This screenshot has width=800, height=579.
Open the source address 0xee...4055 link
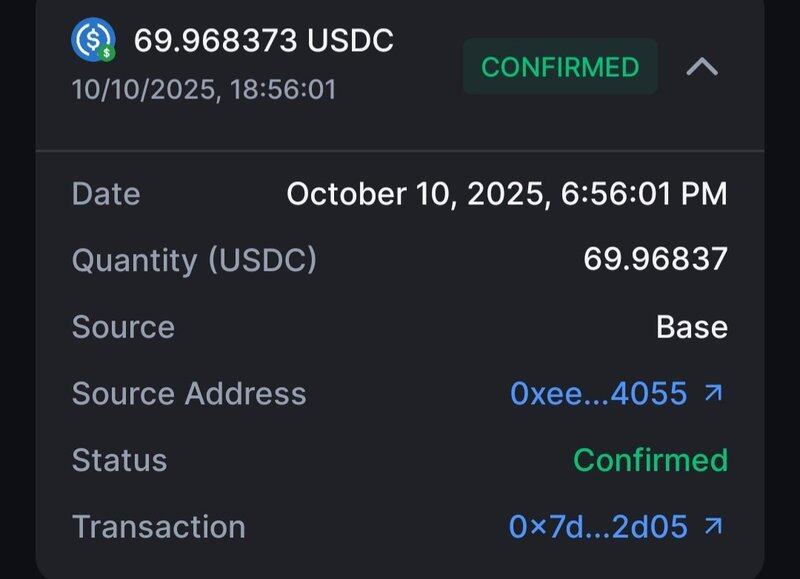[598, 393]
